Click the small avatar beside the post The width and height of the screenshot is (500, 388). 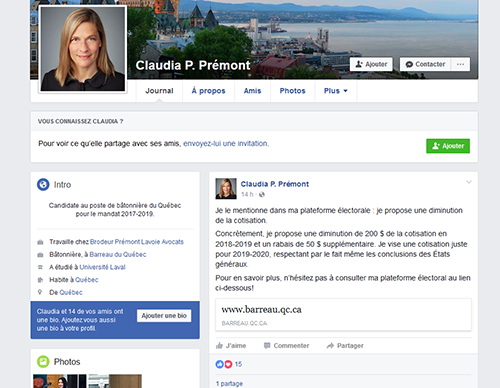coord(226,189)
